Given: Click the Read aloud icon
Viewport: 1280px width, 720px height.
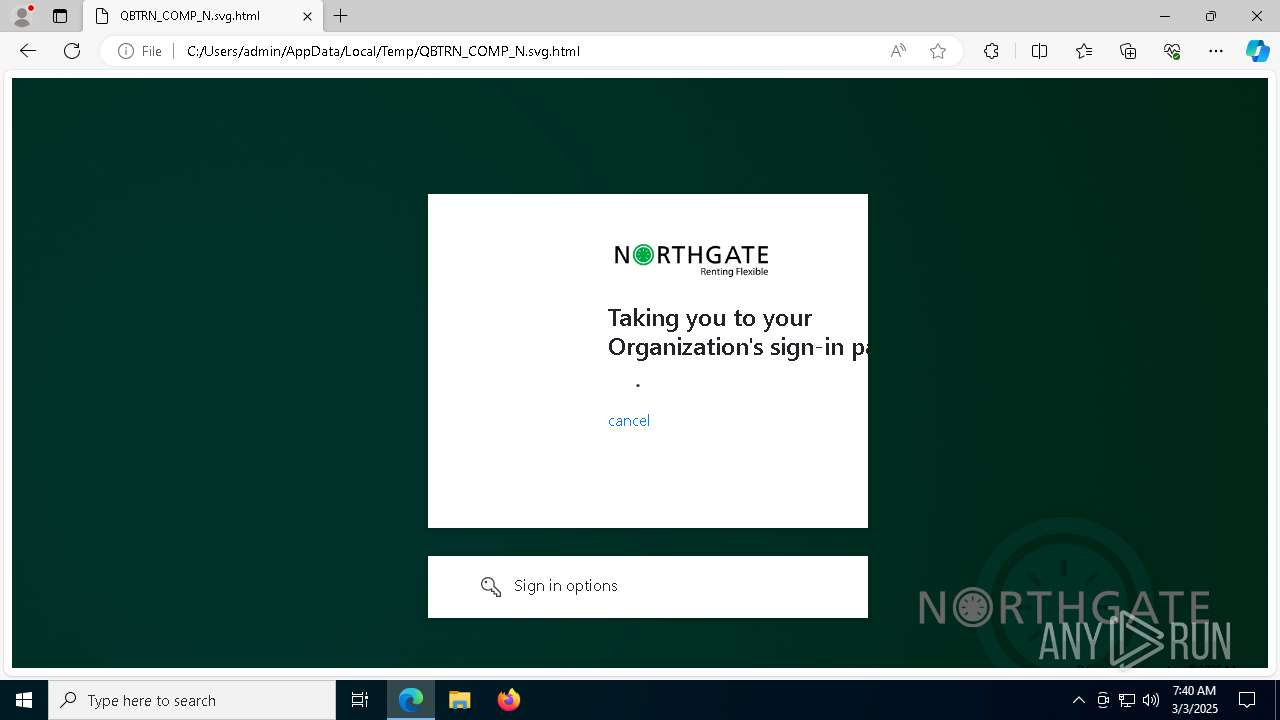Looking at the screenshot, I should coord(898,51).
